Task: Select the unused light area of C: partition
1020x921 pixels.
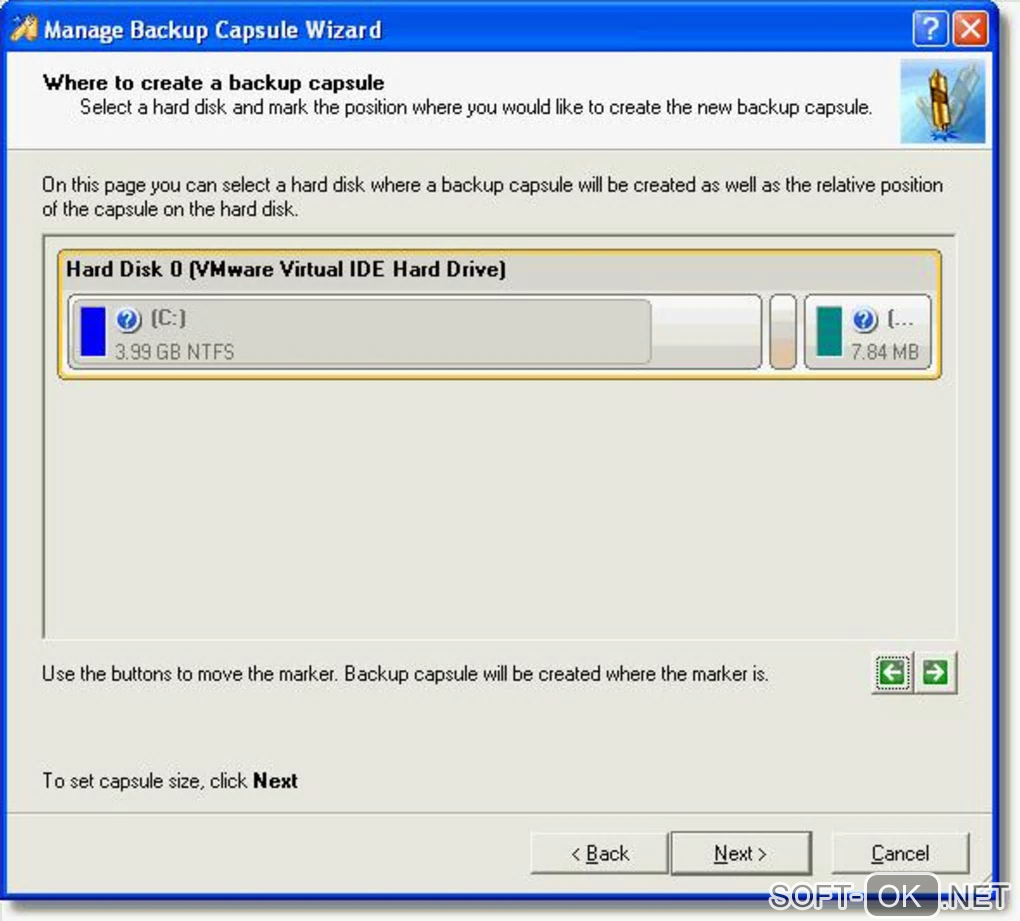Action: coord(705,332)
